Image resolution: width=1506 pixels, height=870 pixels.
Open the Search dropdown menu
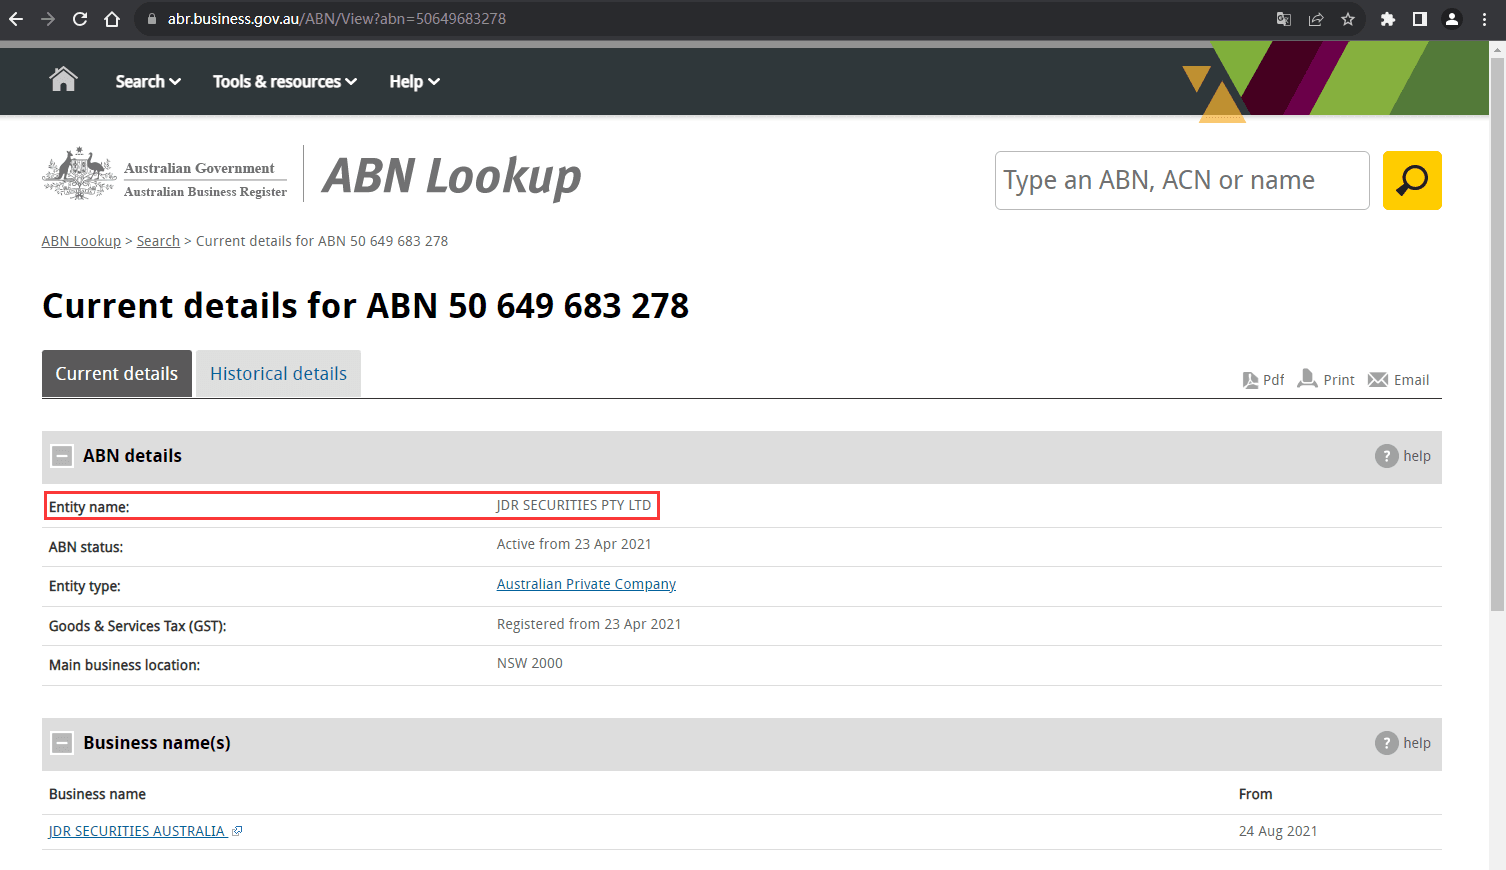coord(148,81)
